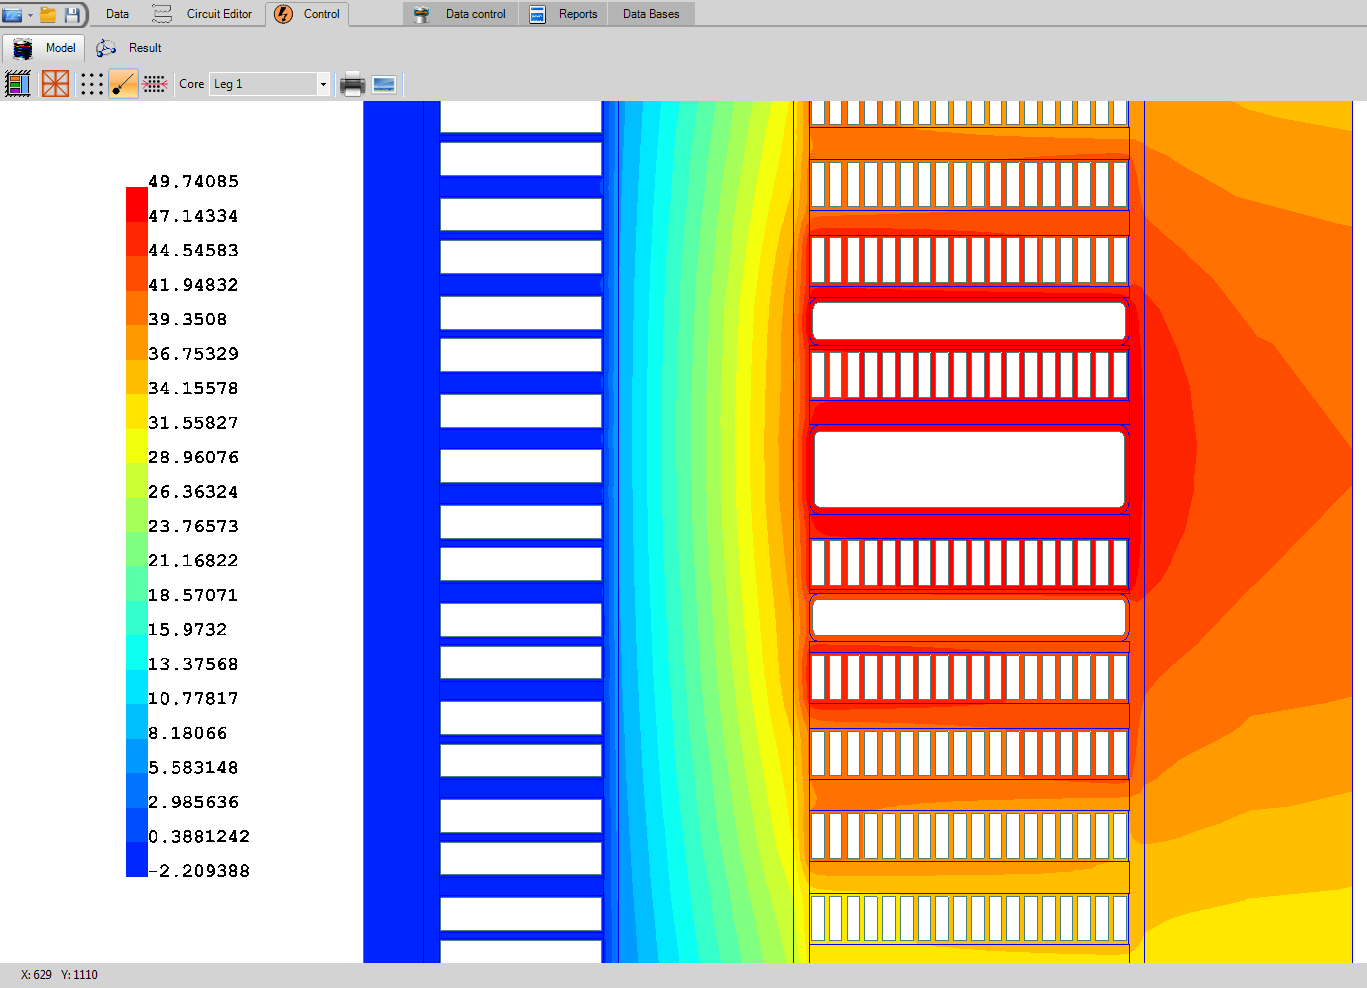Click the legend value 8.18066
1367x988 pixels.
coord(188,733)
